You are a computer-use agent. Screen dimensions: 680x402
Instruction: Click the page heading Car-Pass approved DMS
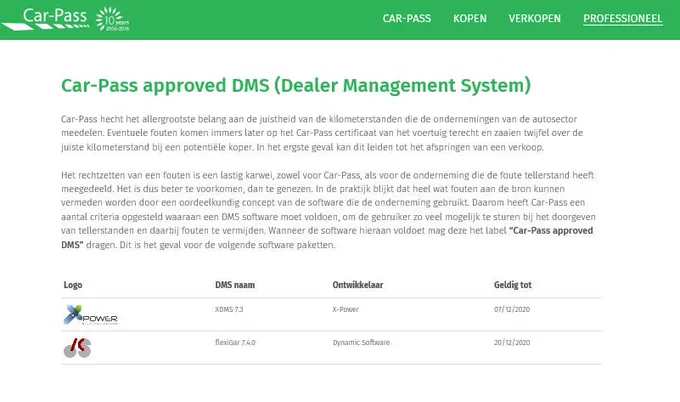click(296, 85)
